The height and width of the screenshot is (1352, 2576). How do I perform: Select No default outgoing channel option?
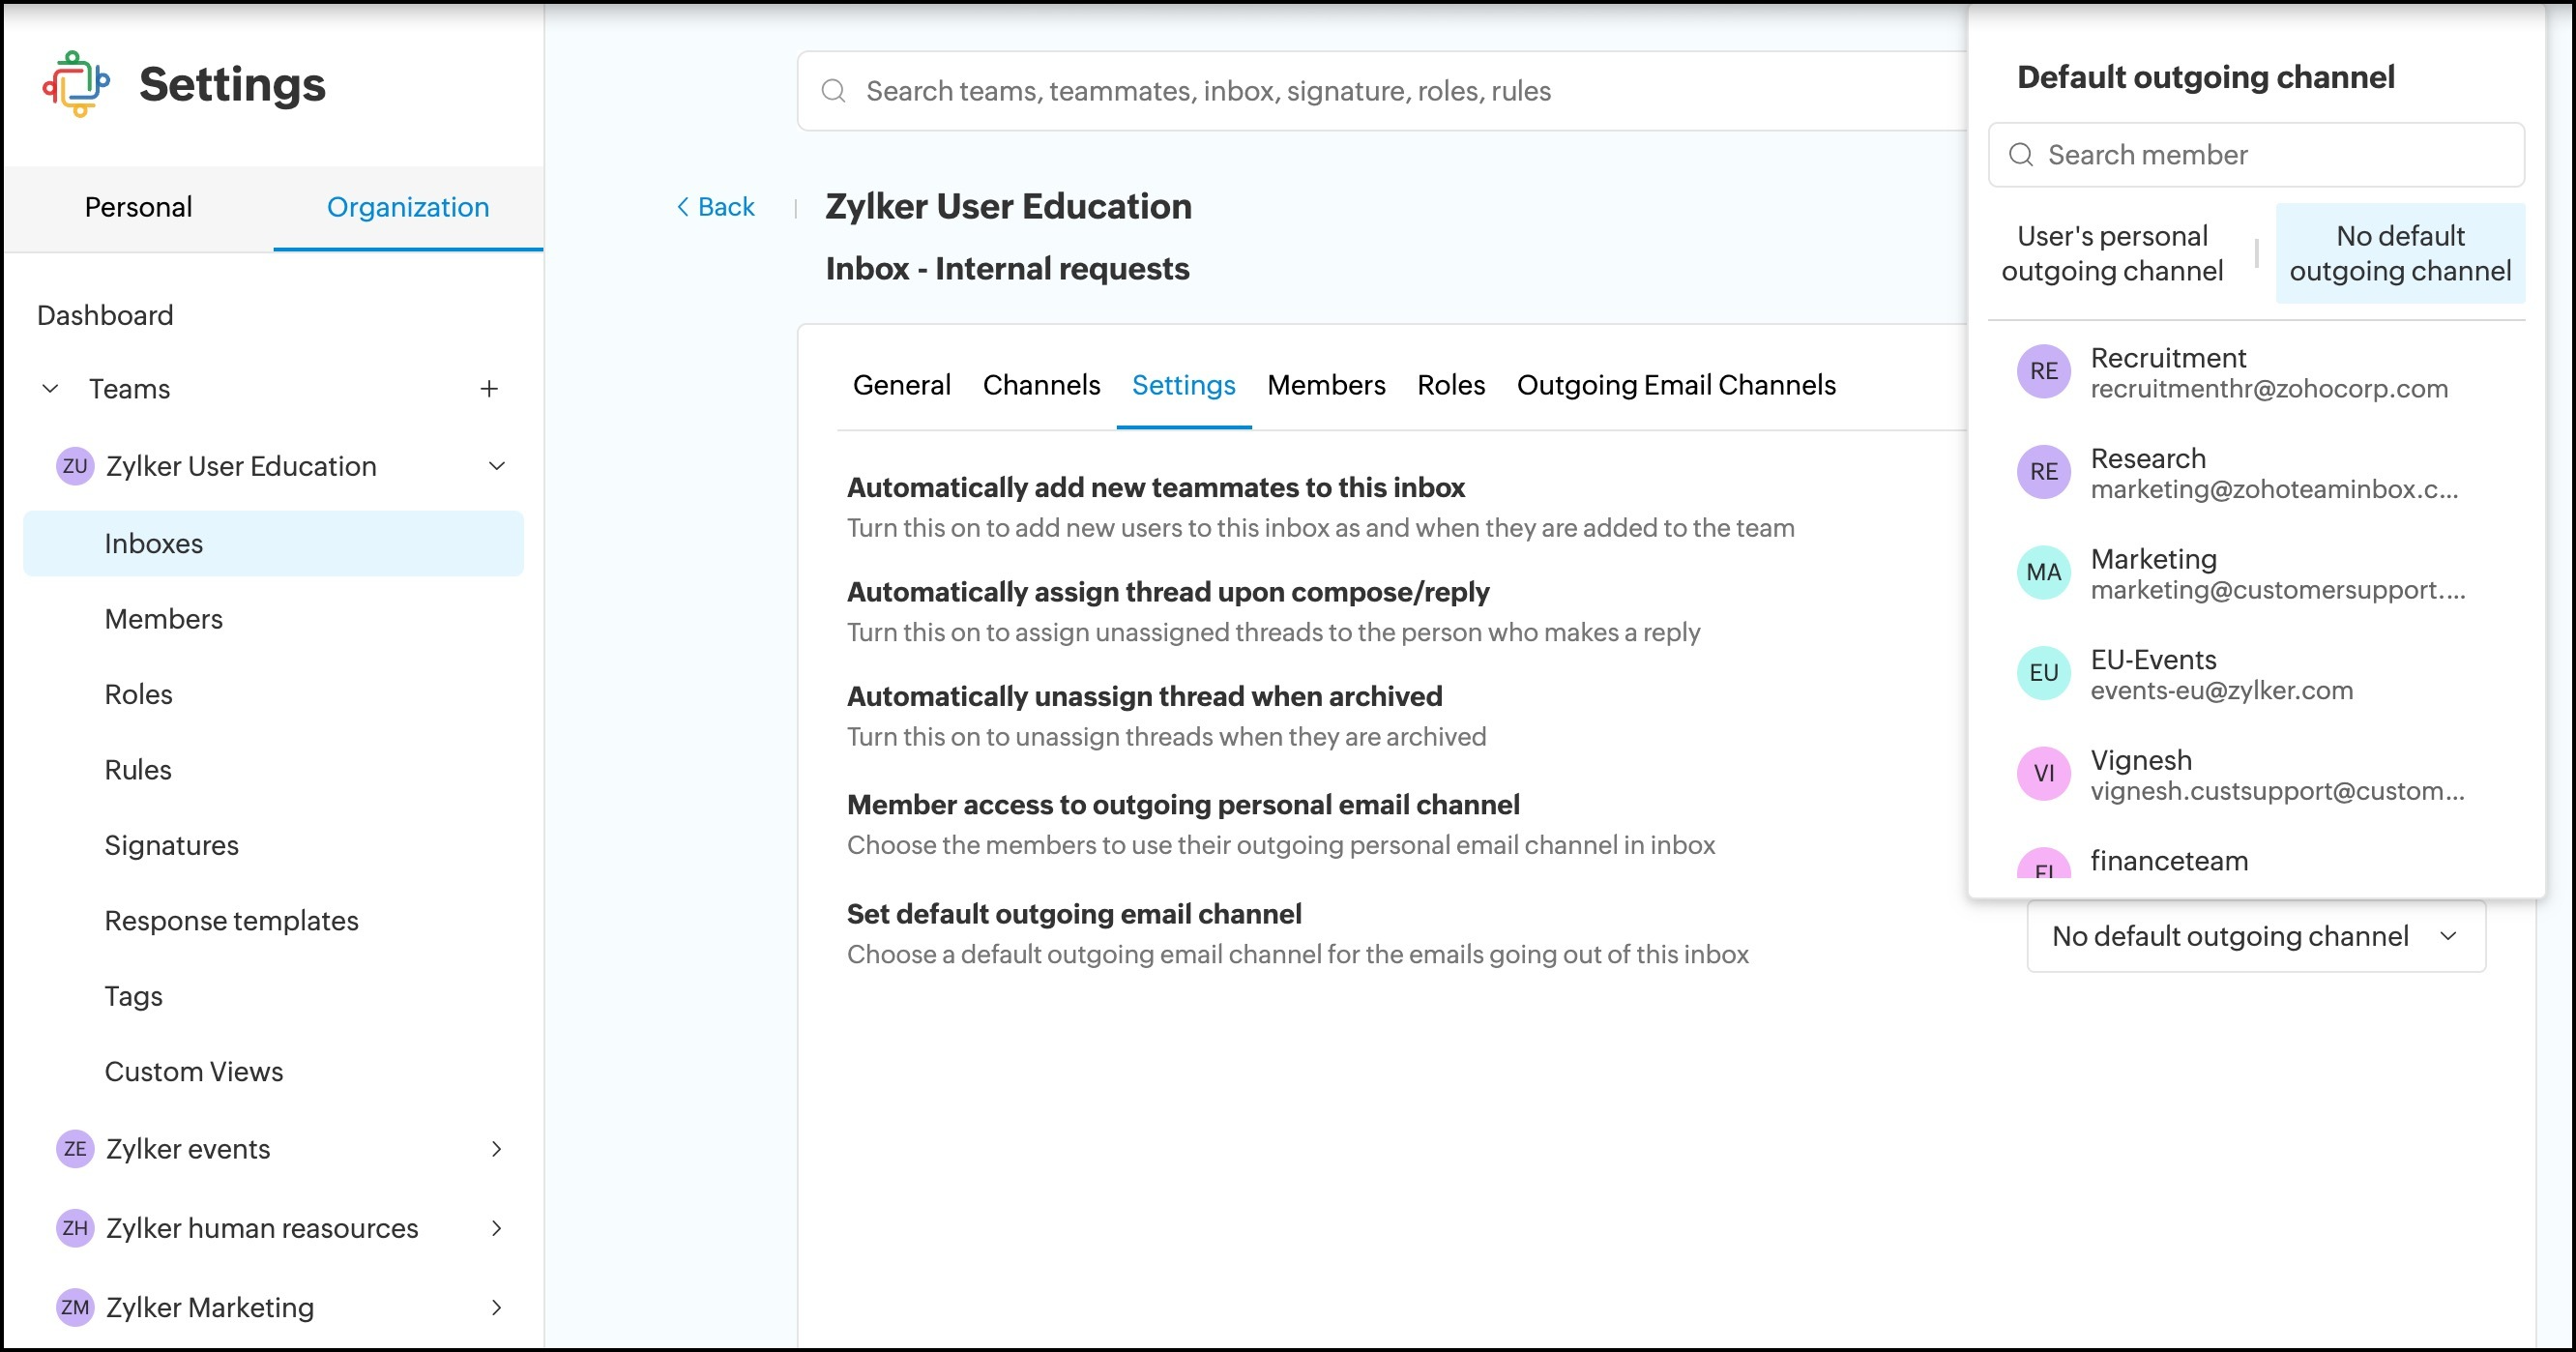click(x=2399, y=253)
